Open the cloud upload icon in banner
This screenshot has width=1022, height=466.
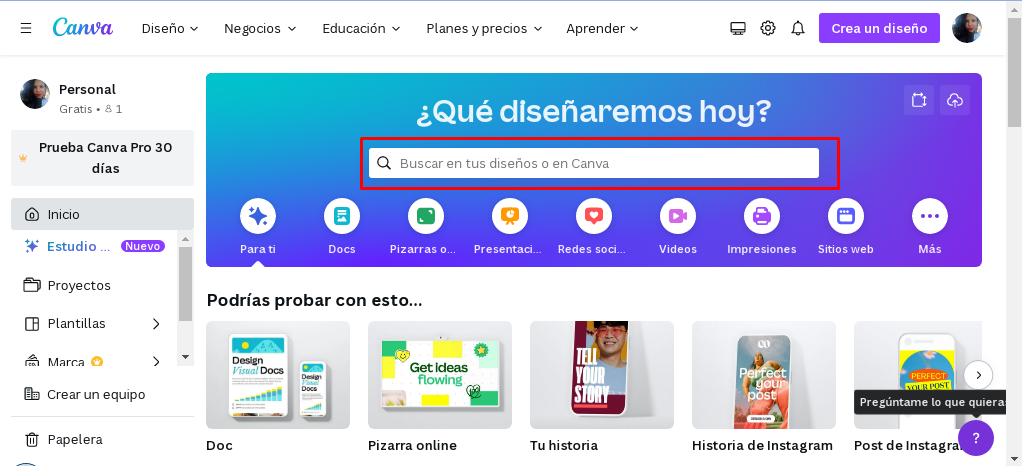955,100
